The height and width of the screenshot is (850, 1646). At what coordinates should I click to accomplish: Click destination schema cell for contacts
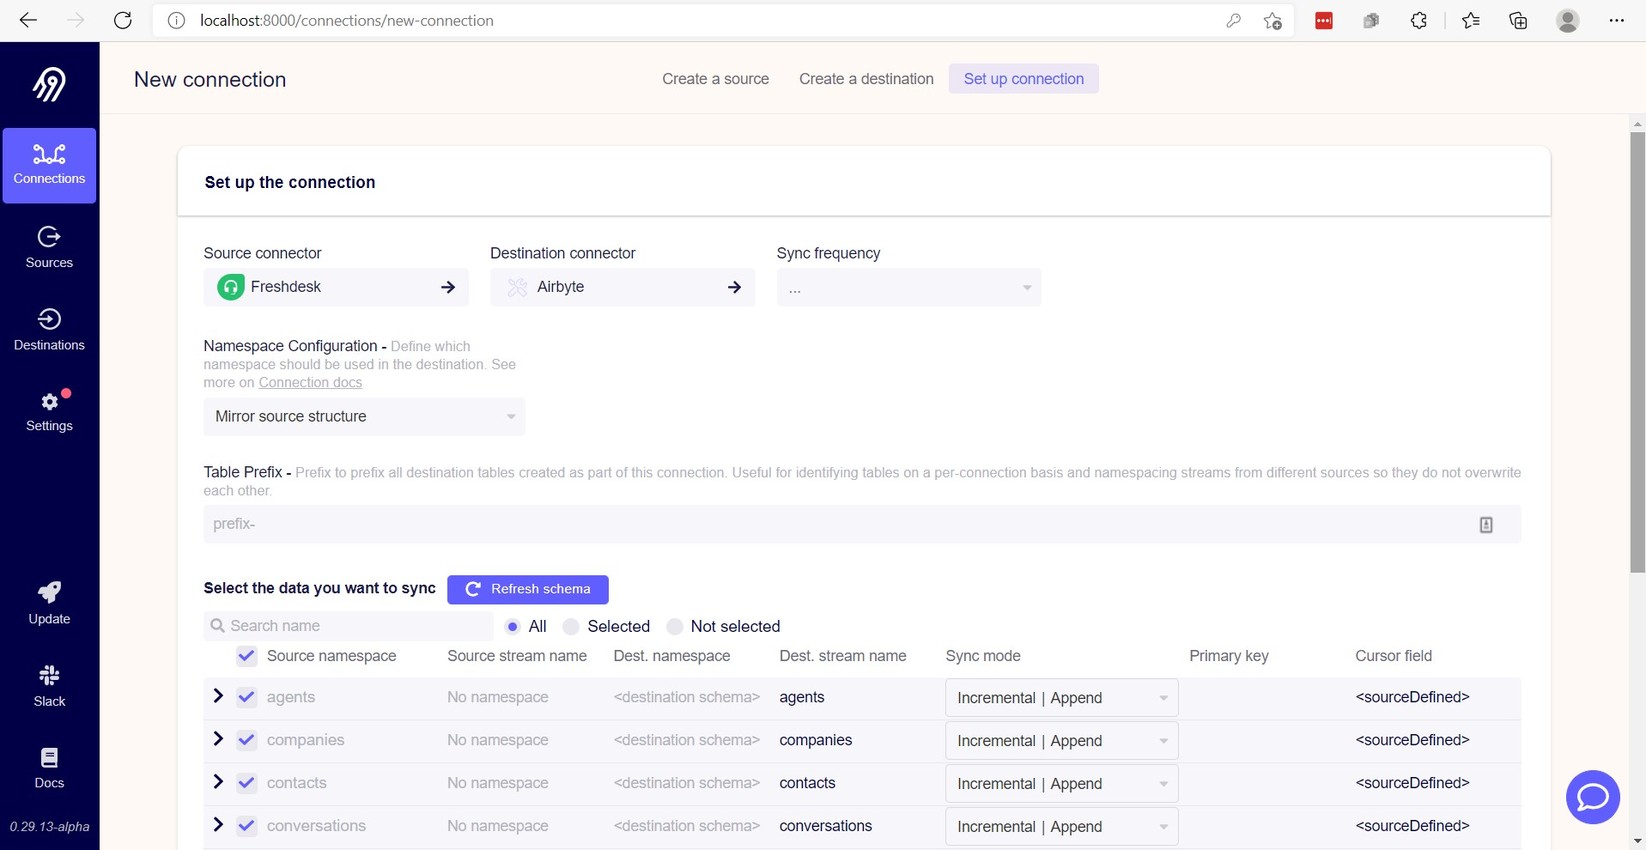click(687, 783)
